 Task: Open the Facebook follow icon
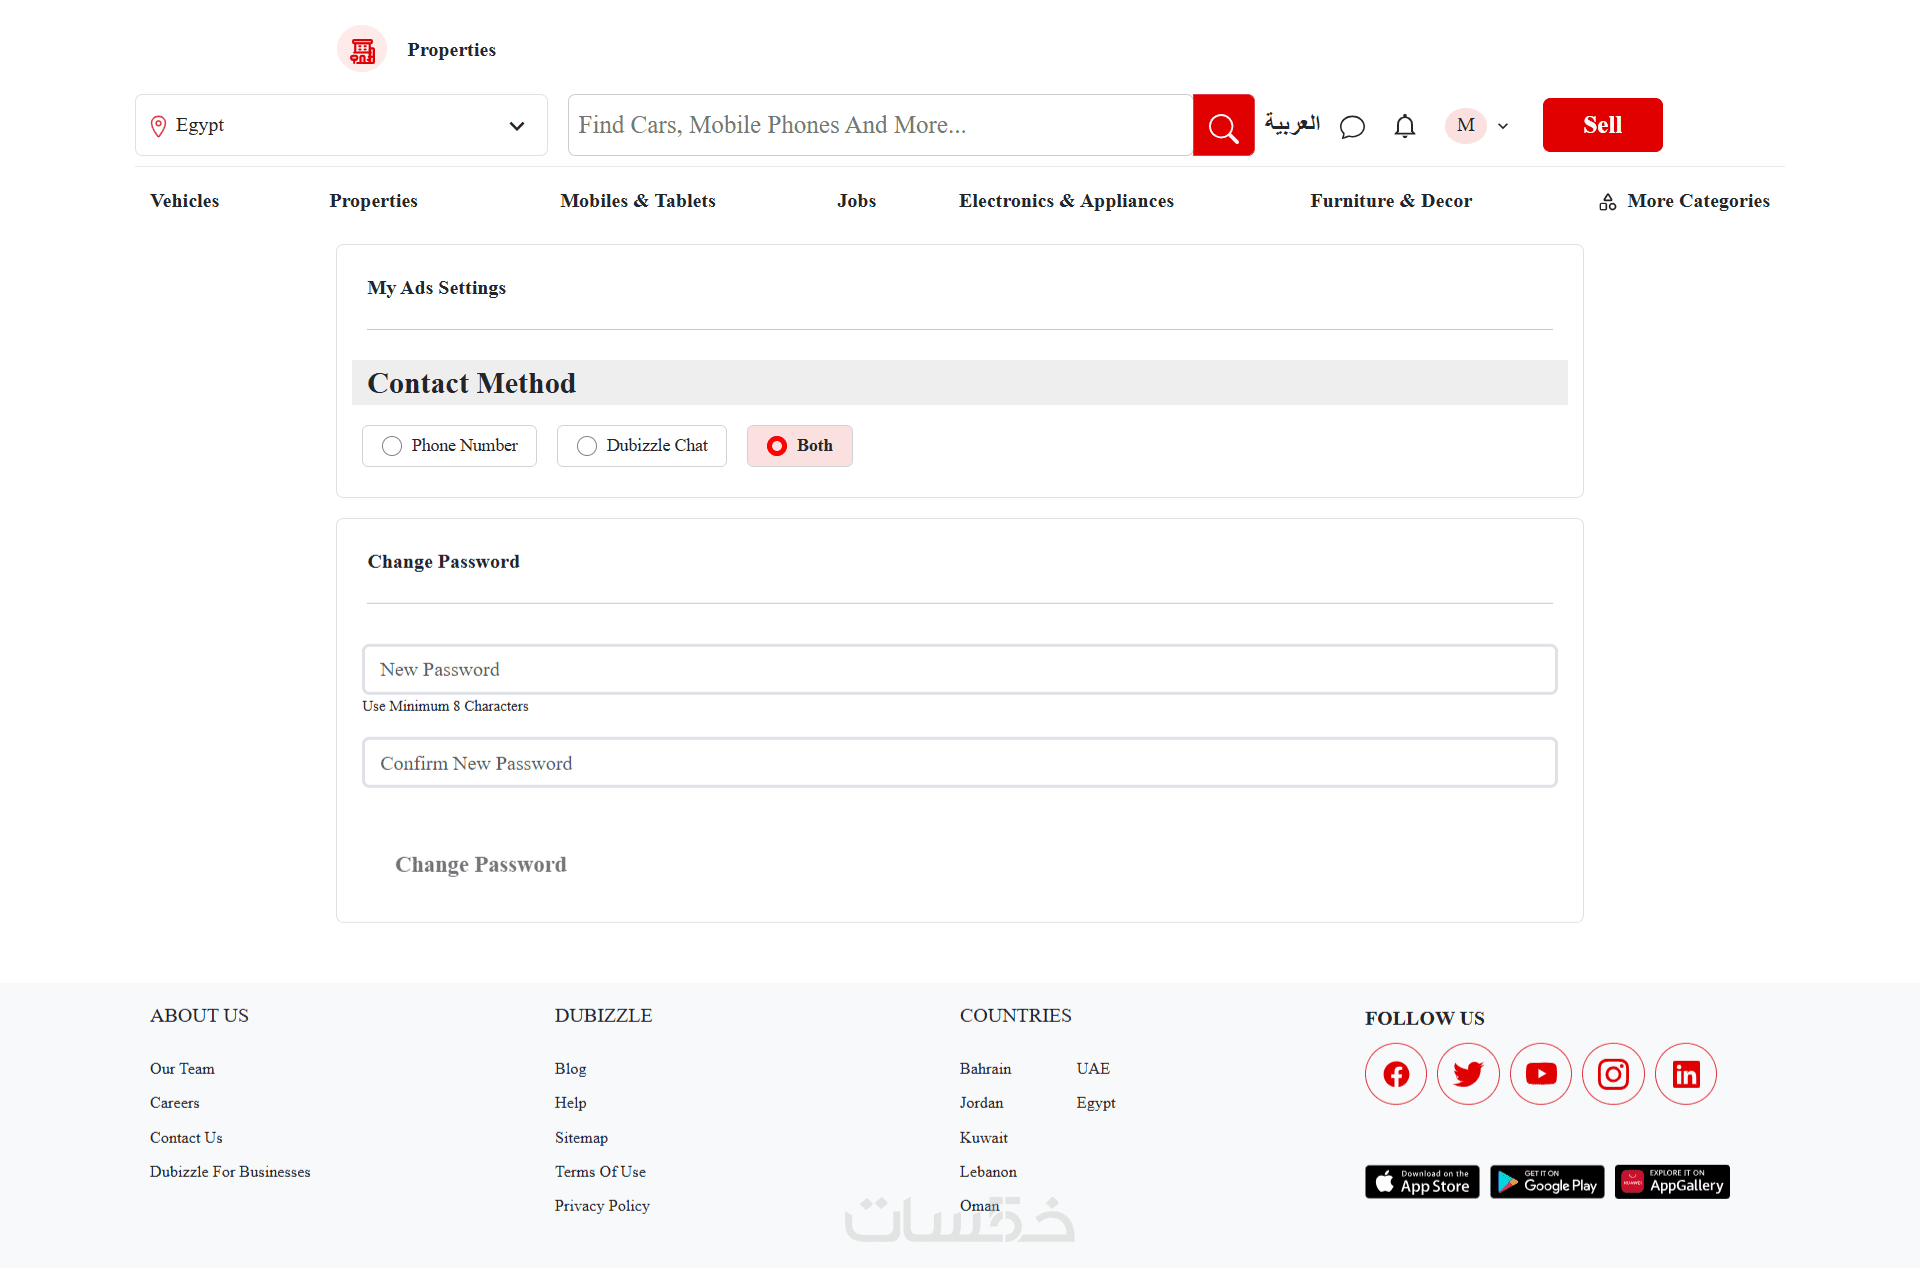(x=1396, y=1074)
